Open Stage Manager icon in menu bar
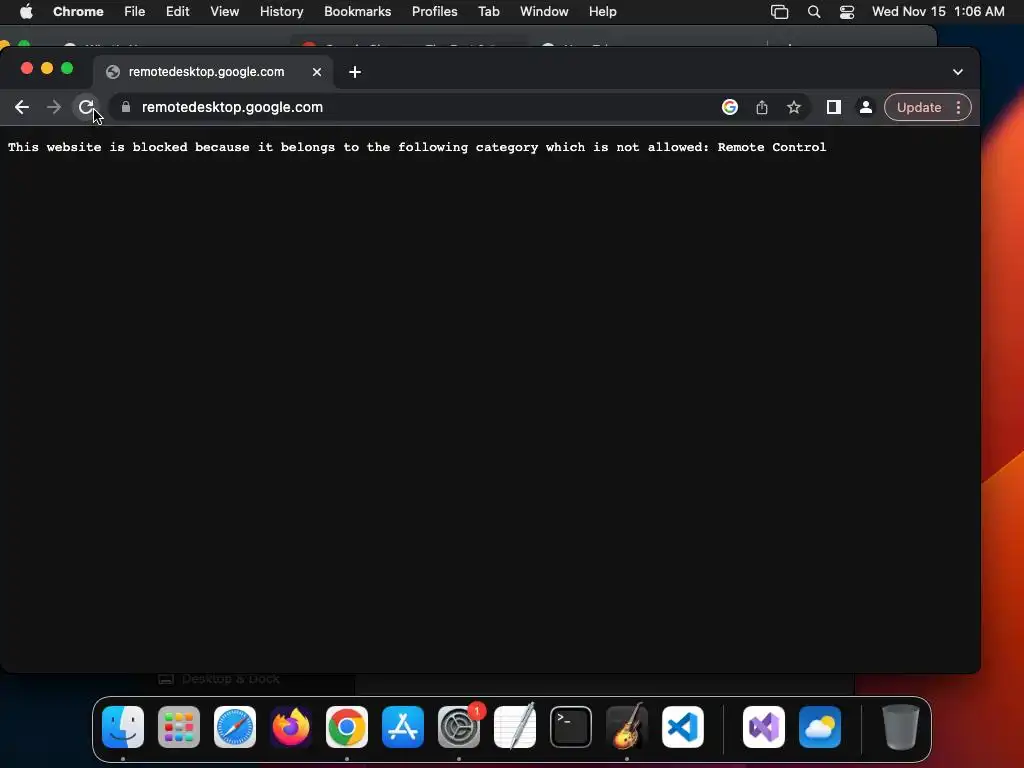 779,11
